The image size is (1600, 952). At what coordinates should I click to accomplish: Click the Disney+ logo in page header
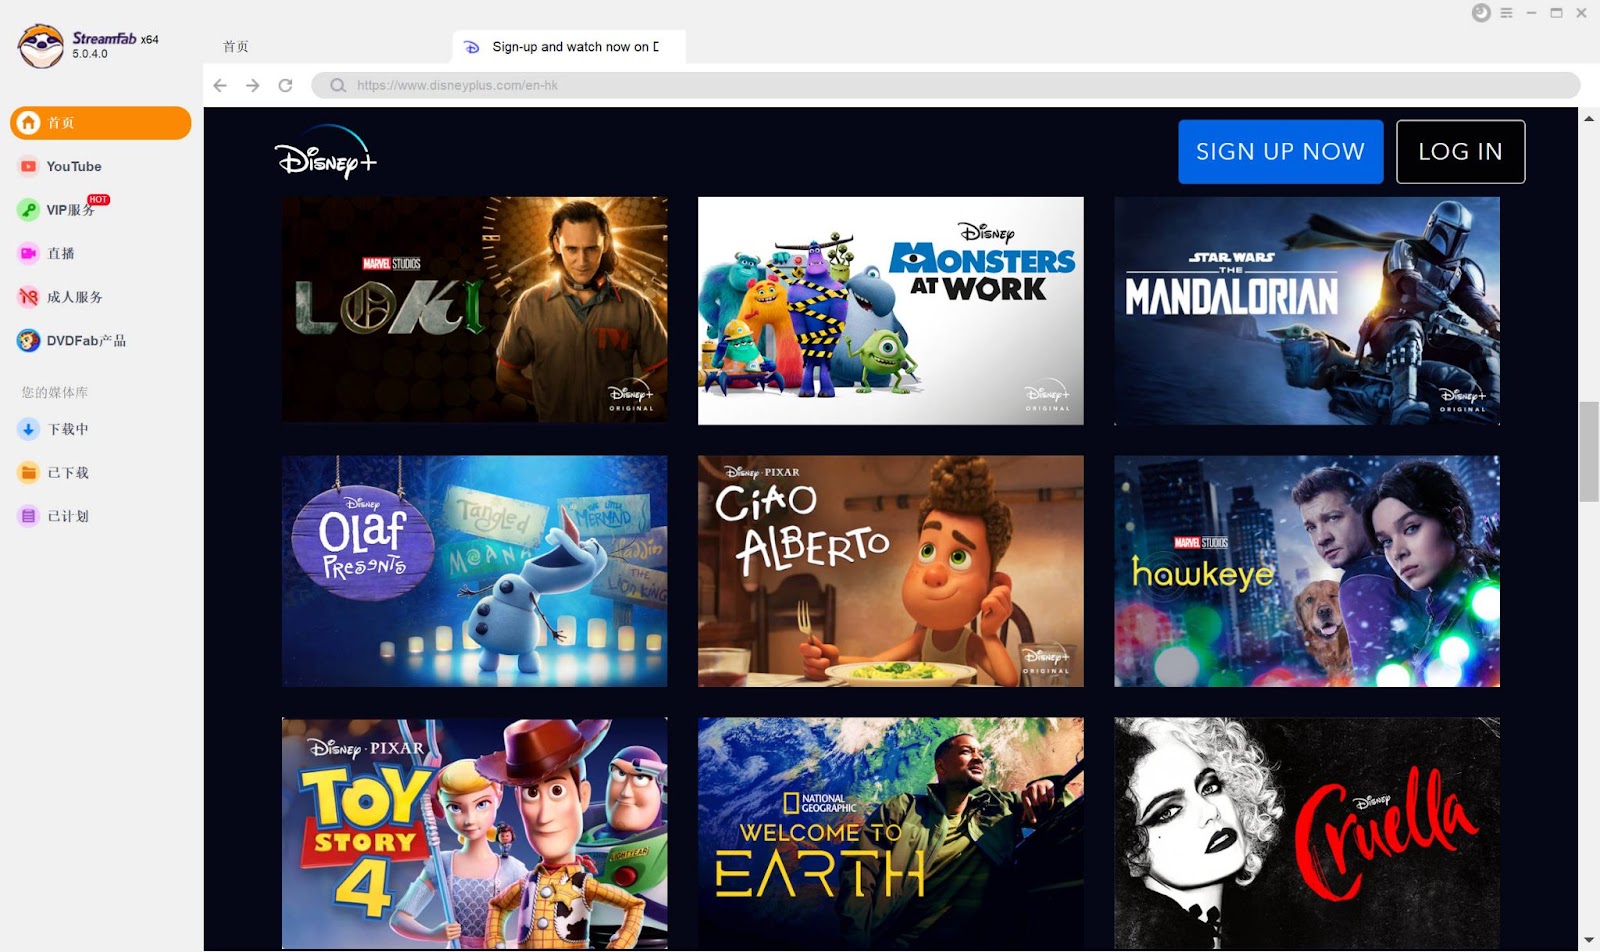pos(326,152)
